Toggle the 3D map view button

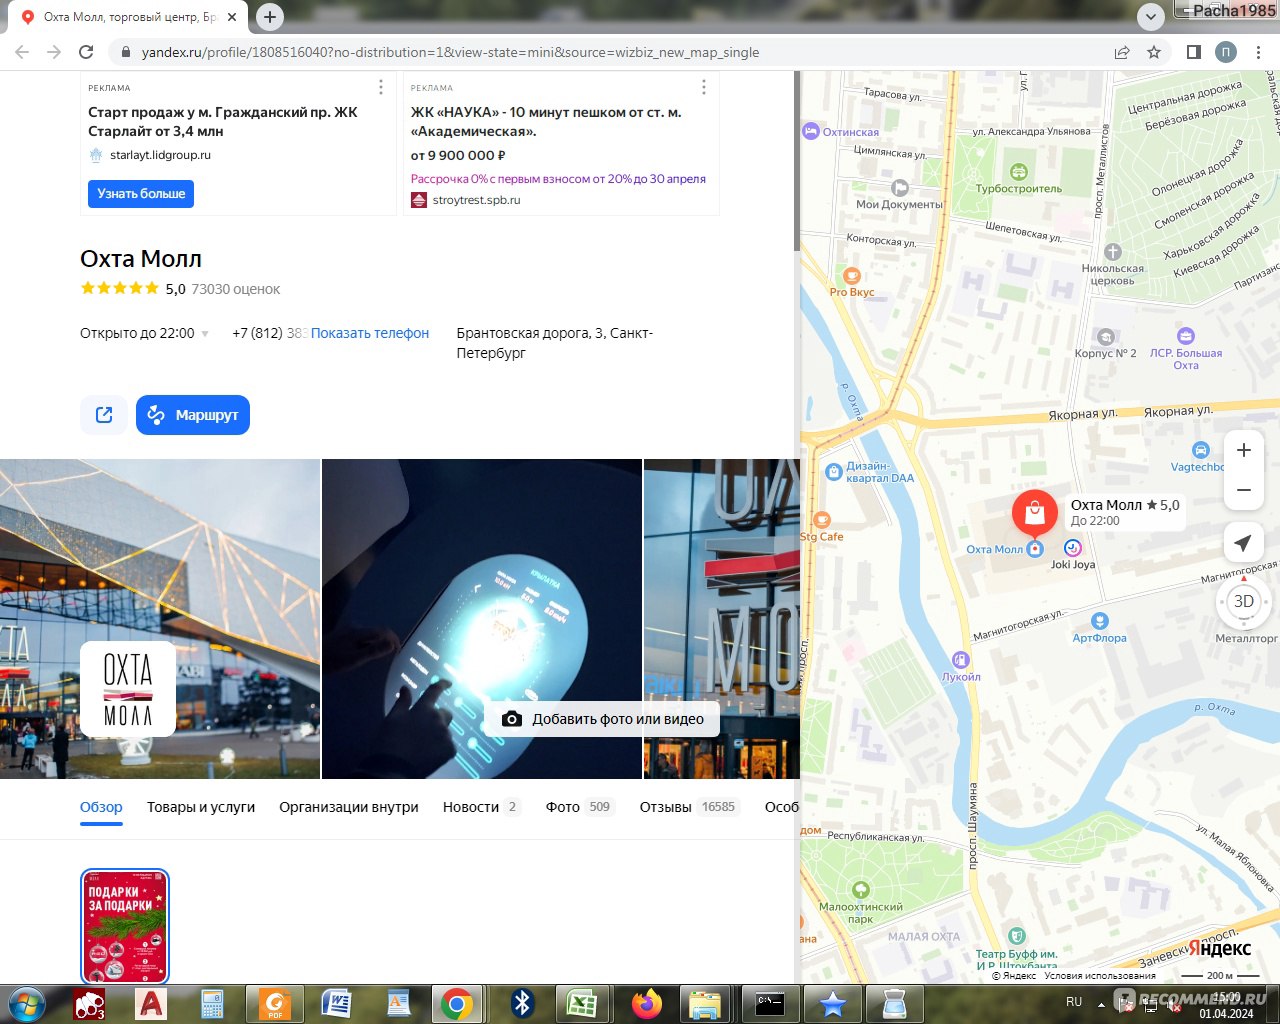click(x=1244, y=601)
